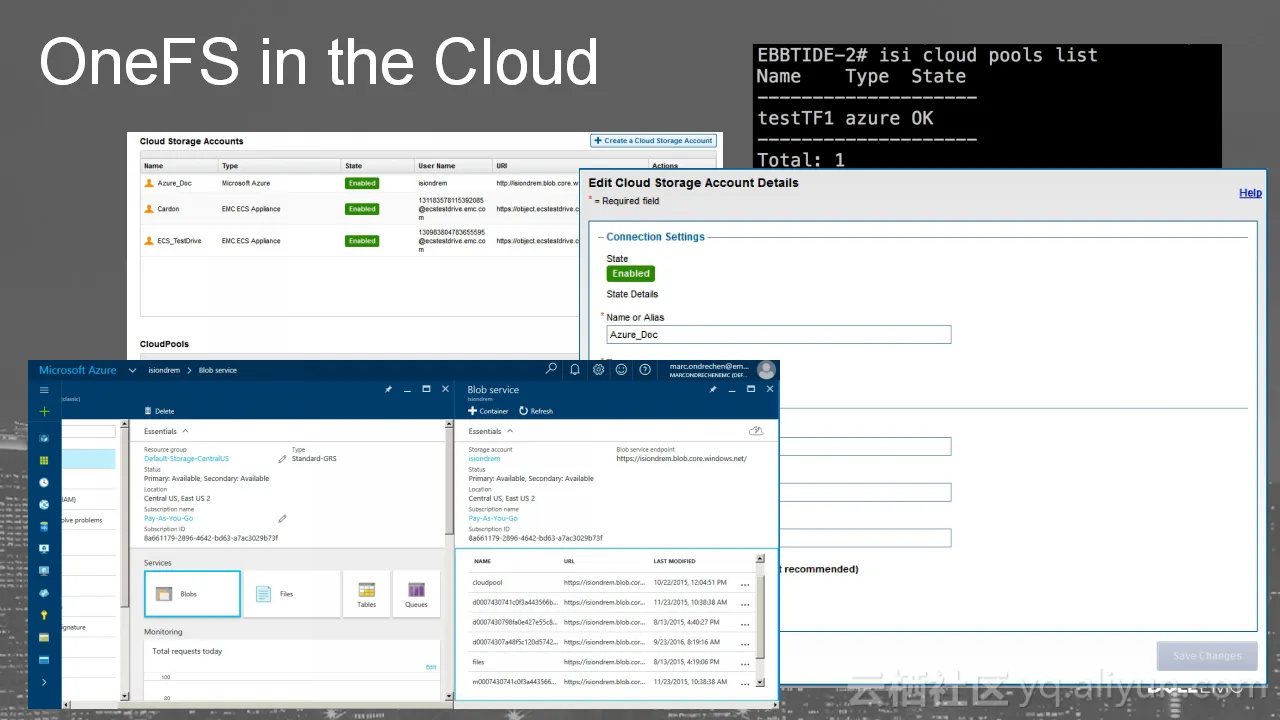Click the user account avatar
This screenshot has width=1280, height=720.
pos(766,370)
